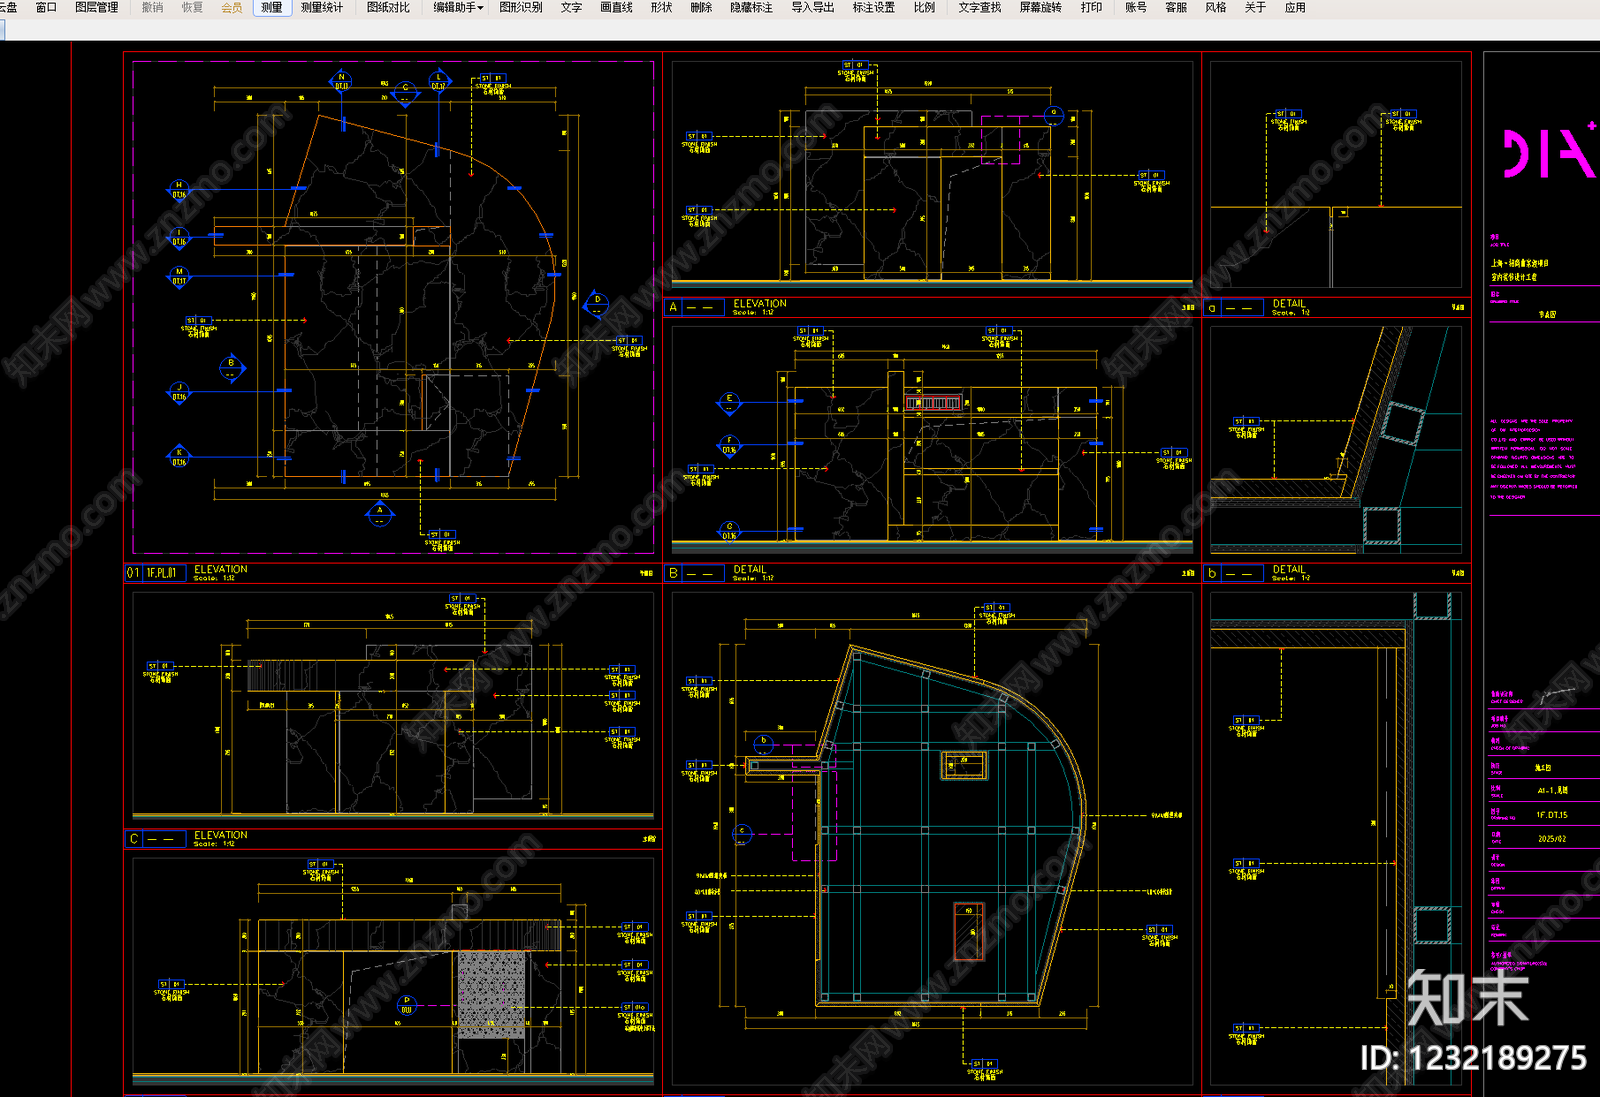The image size is (1600, 1097).
Task: Open 导入导出 import export
Action: coord(813,7)
